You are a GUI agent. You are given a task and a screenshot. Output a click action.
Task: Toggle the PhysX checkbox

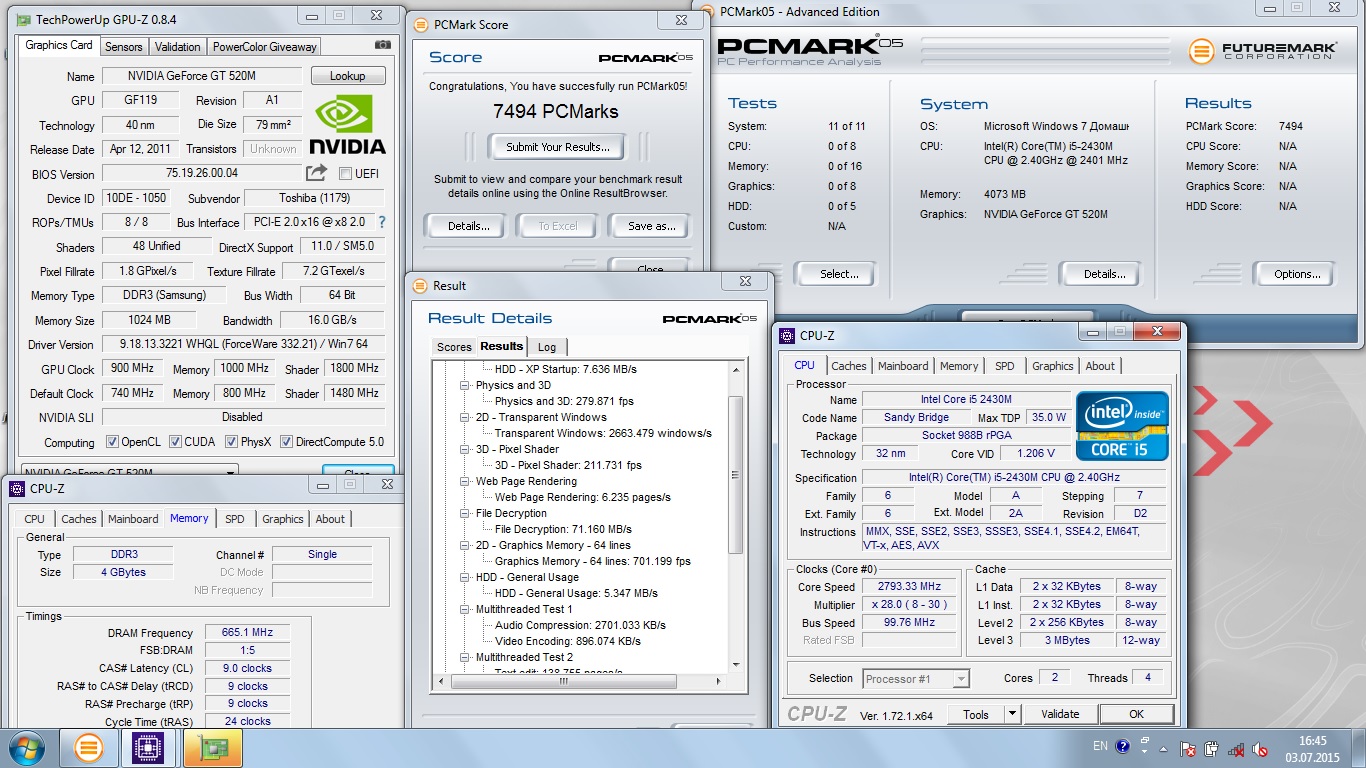pyautogui.click(x=231, y=441)
